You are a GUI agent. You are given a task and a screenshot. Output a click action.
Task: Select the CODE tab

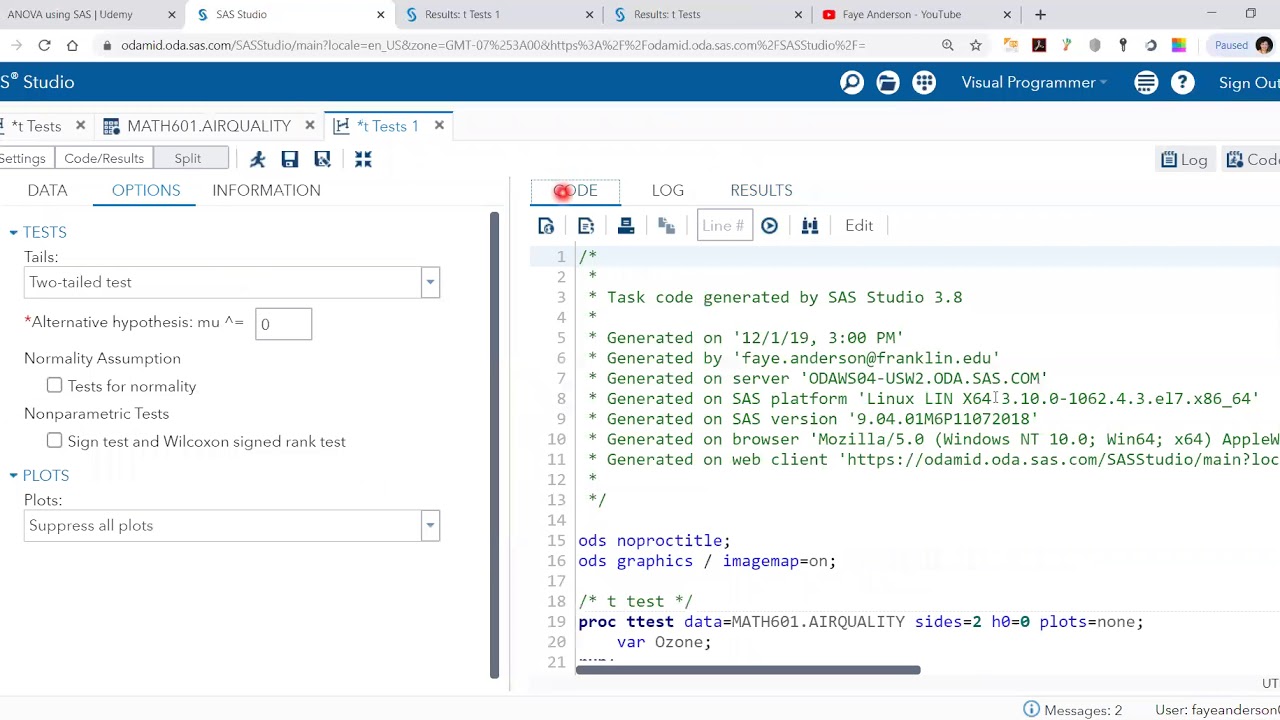click(x=575, y=190)
